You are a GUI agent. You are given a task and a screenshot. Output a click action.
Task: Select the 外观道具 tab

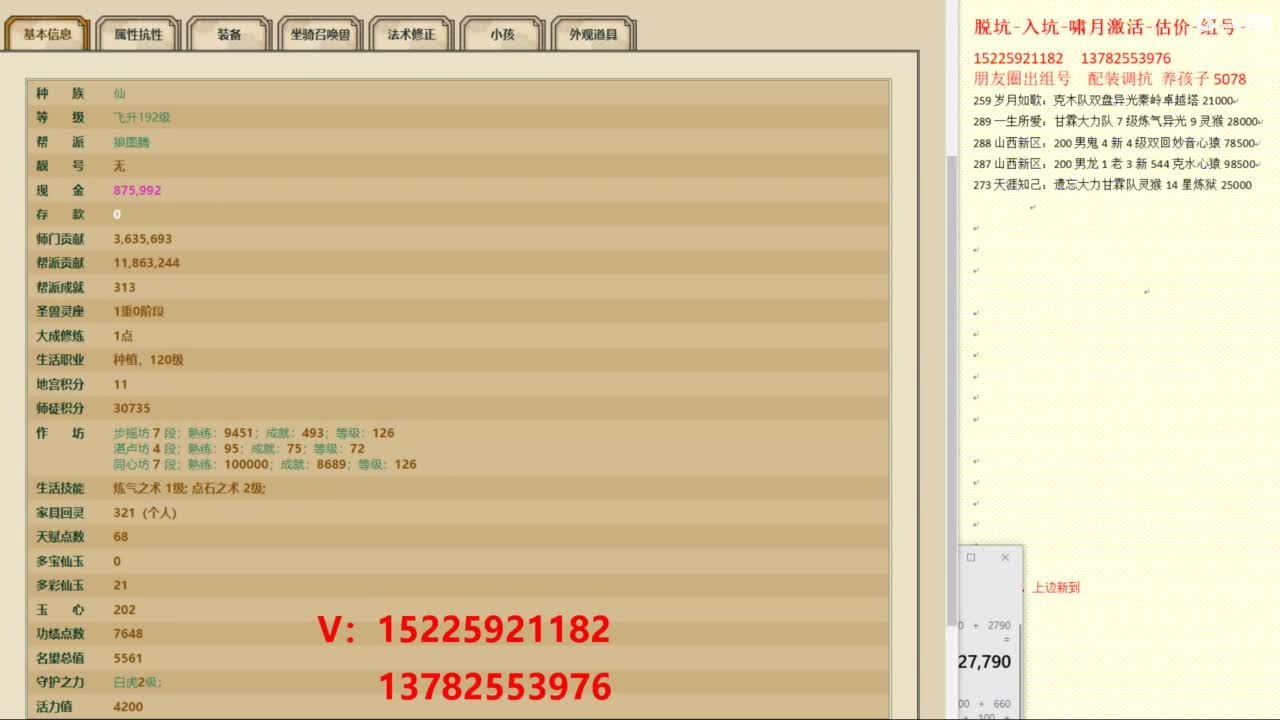593,34
